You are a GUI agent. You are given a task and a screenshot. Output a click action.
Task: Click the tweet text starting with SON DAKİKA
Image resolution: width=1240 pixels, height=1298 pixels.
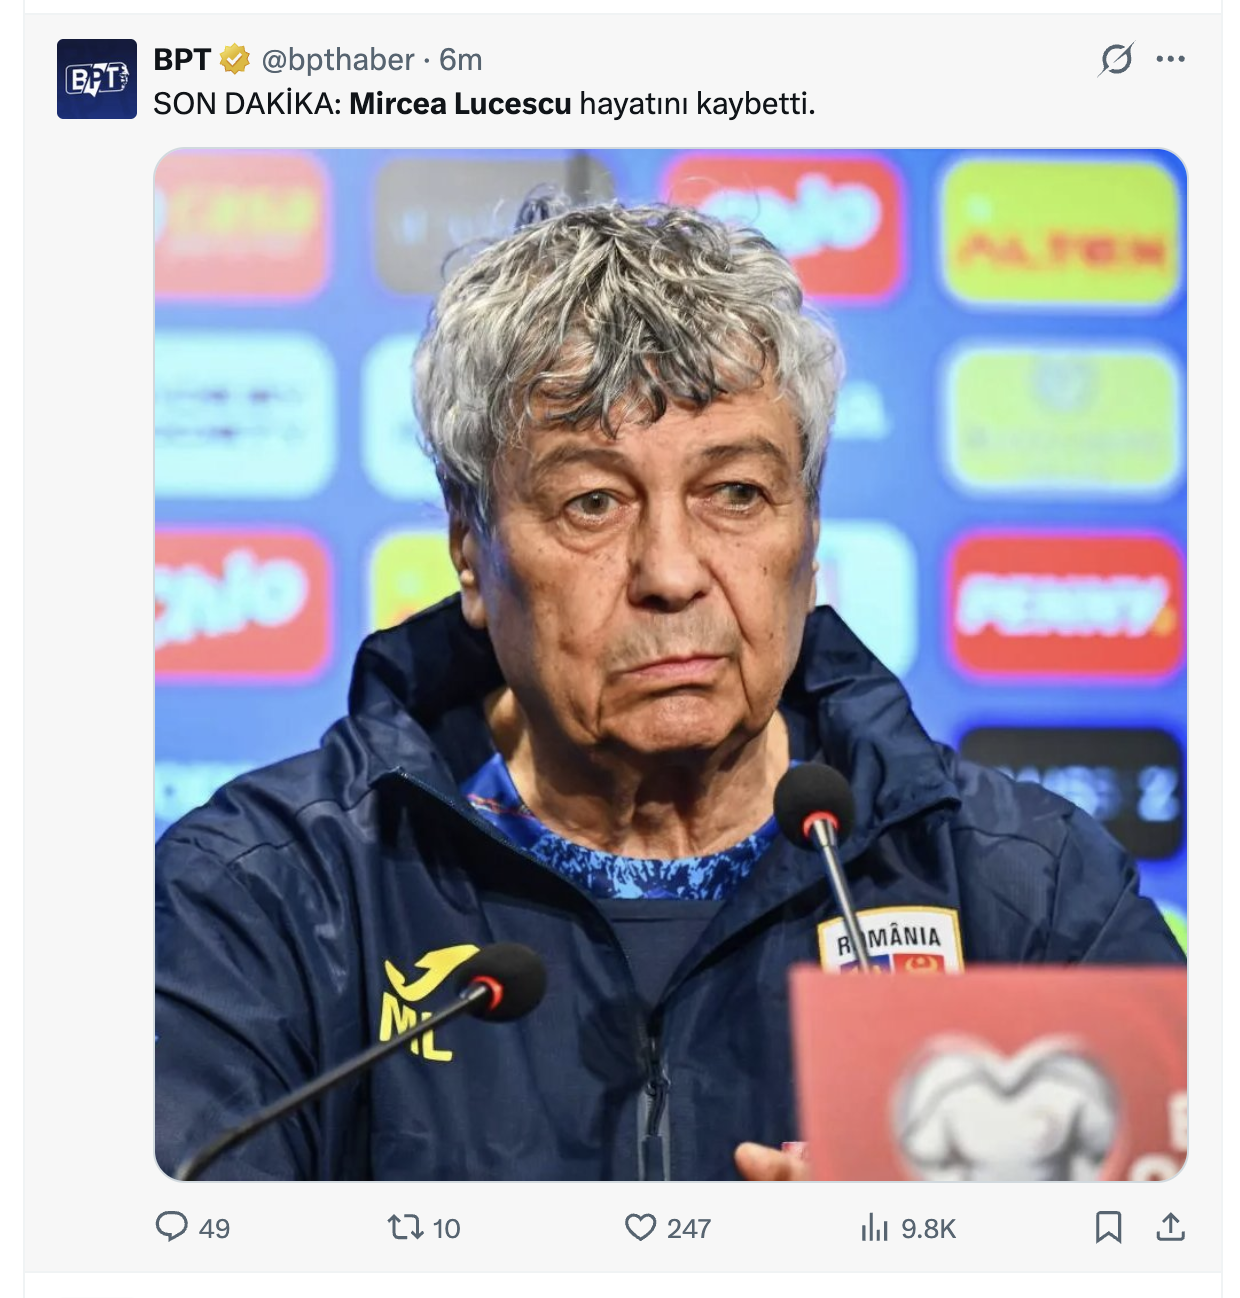pyautogui.click(x=484, y=104)
